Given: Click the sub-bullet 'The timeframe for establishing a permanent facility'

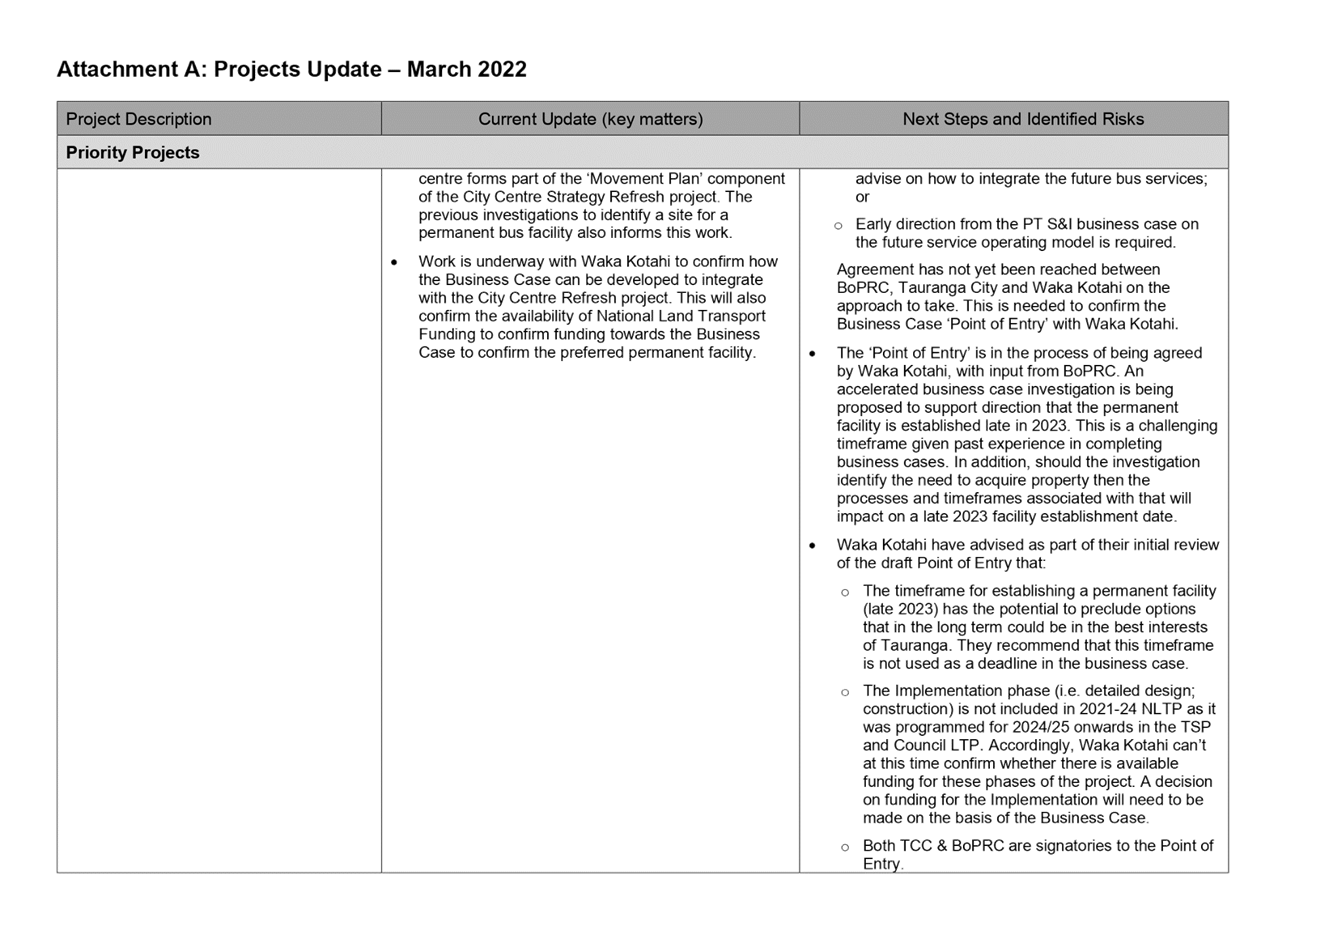Looking at the screenshot, I should [1039, 627].
